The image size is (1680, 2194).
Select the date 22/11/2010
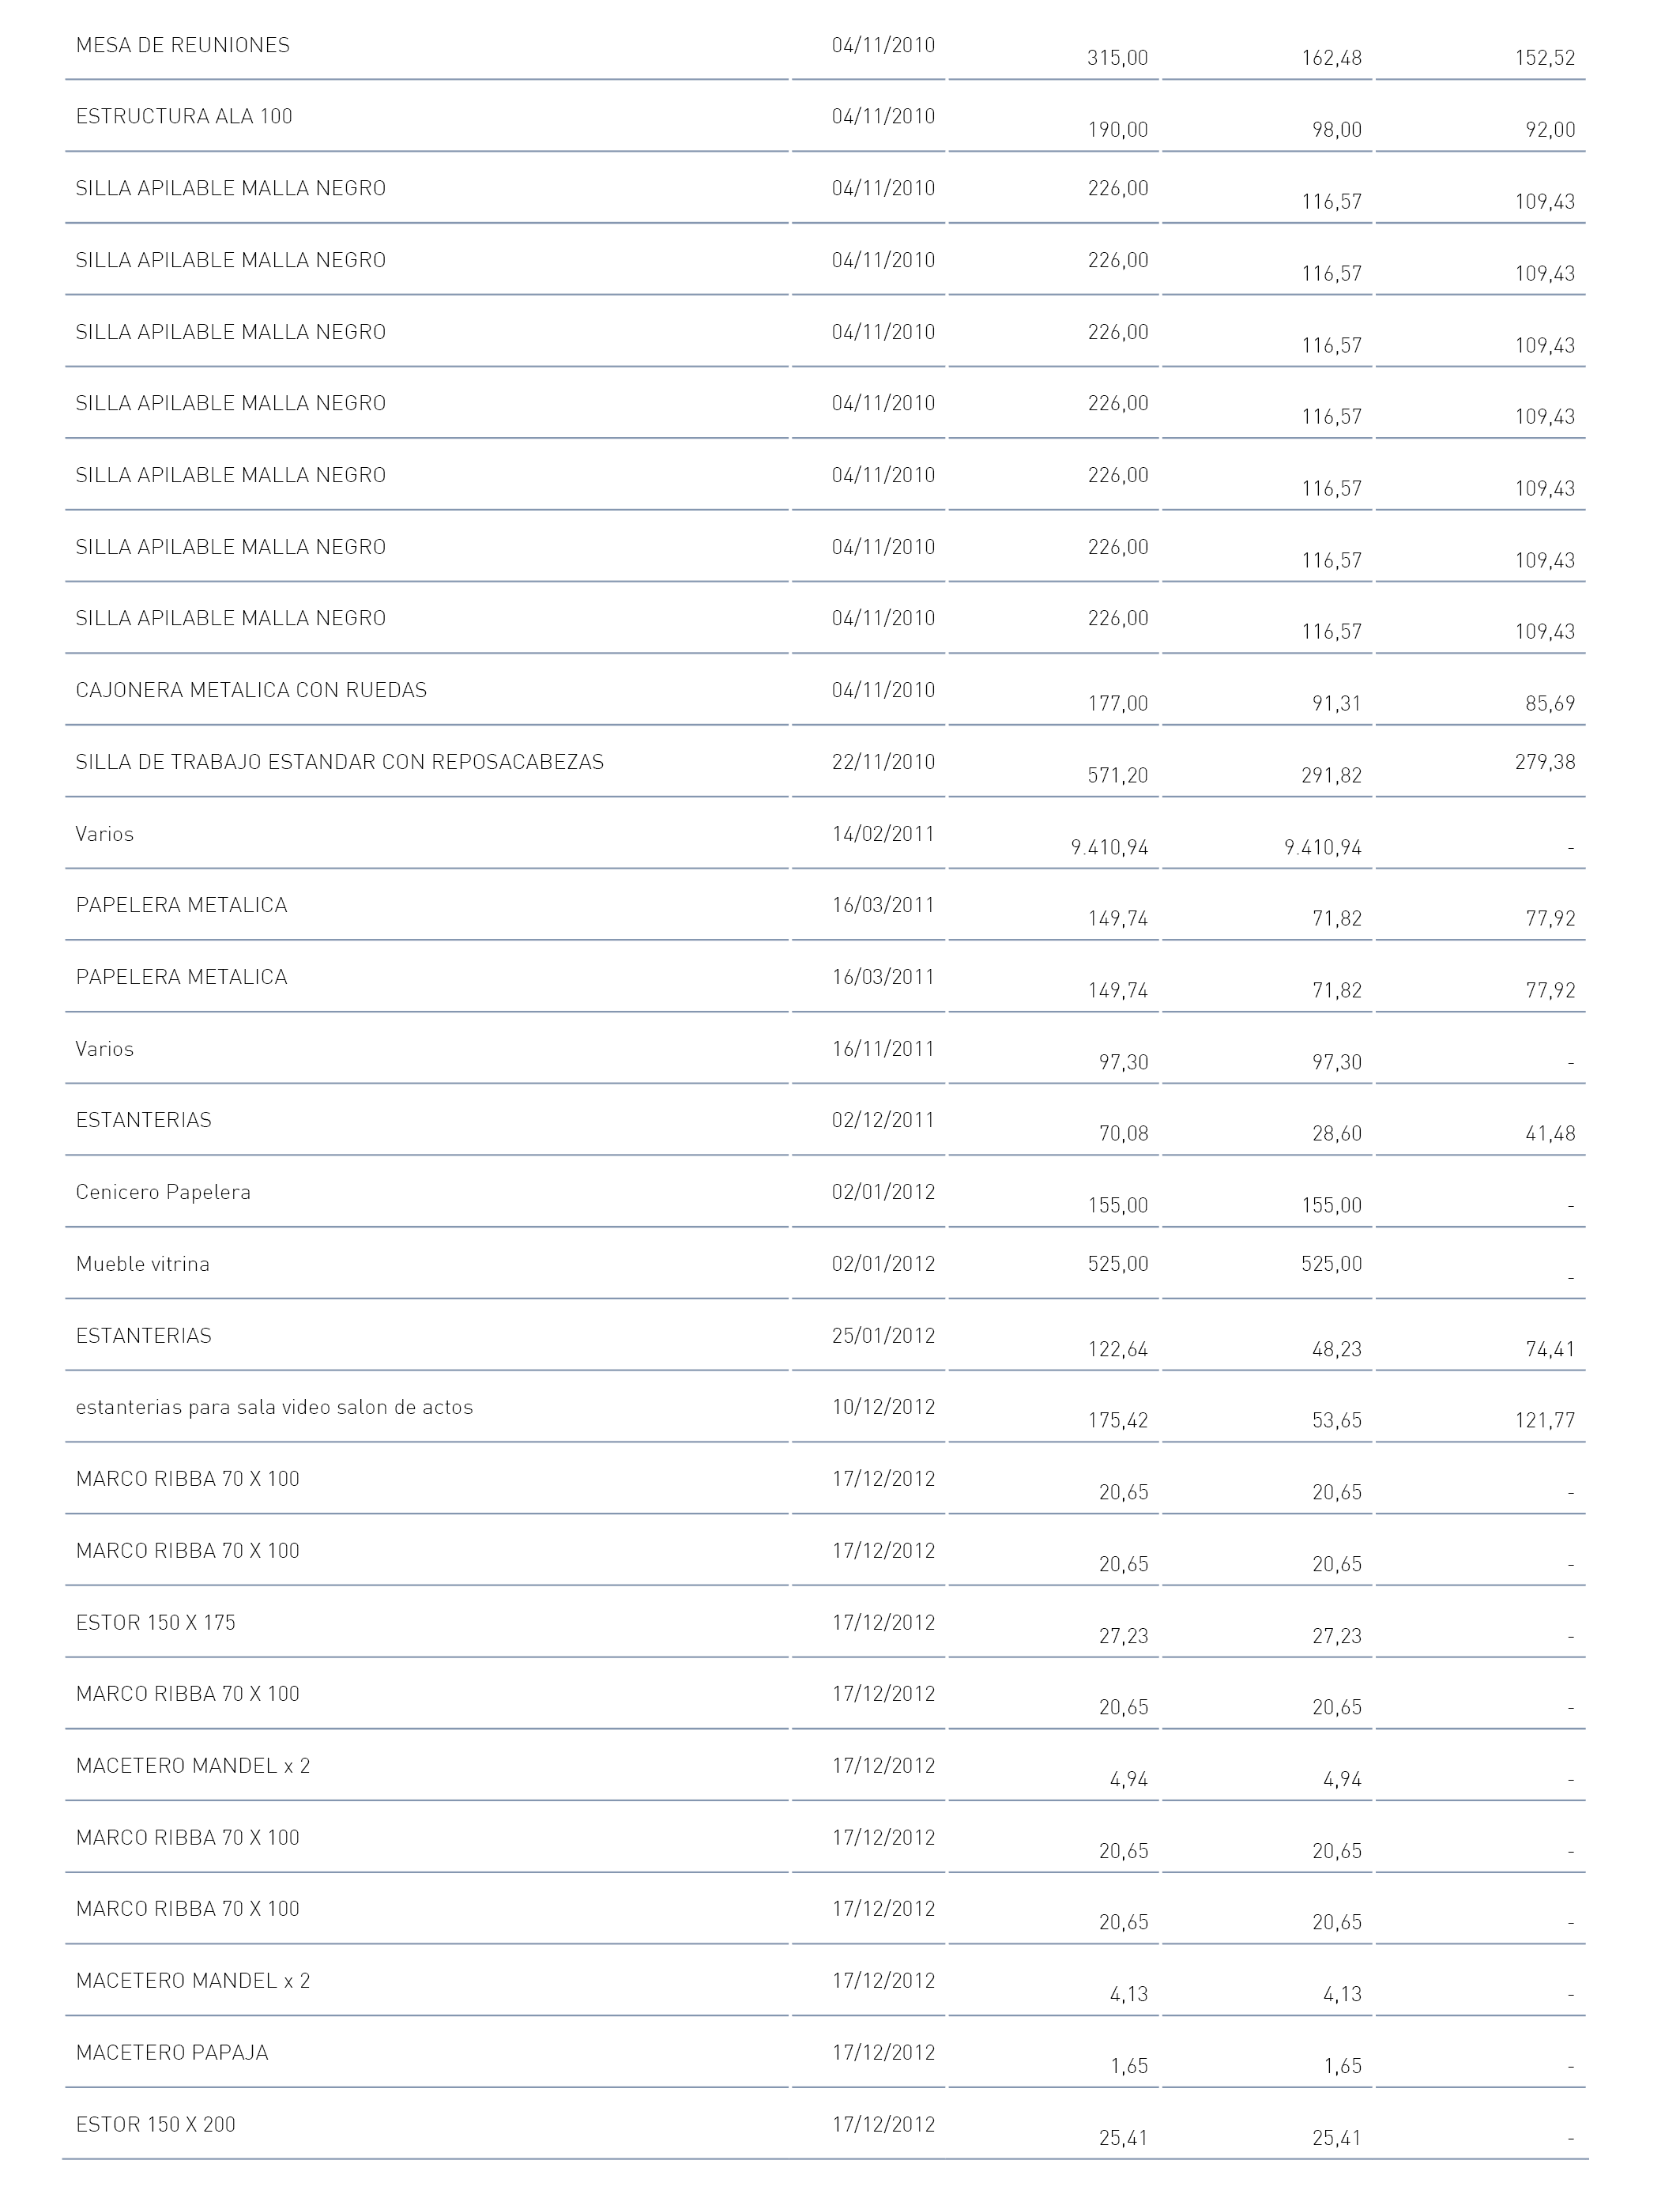click(x=883, y=762)
